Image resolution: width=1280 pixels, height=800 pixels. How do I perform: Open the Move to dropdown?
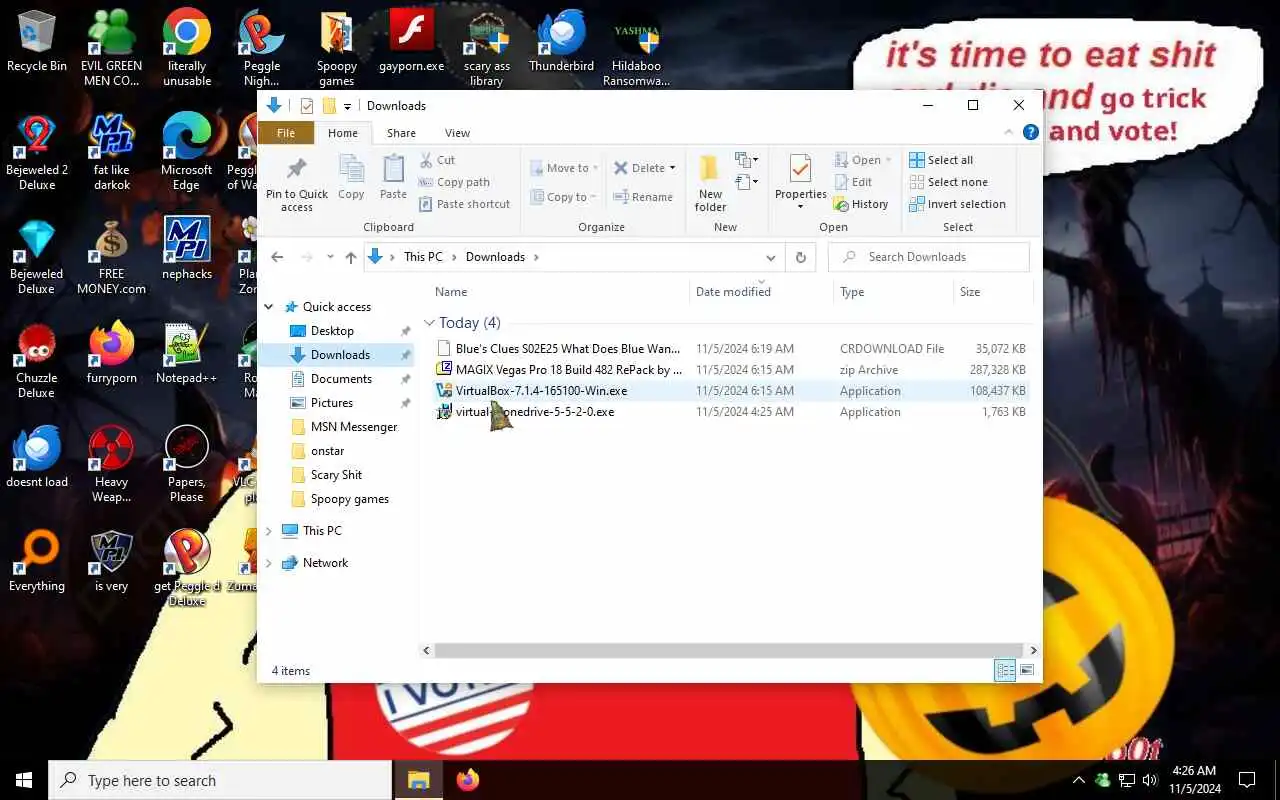point(564,168)
